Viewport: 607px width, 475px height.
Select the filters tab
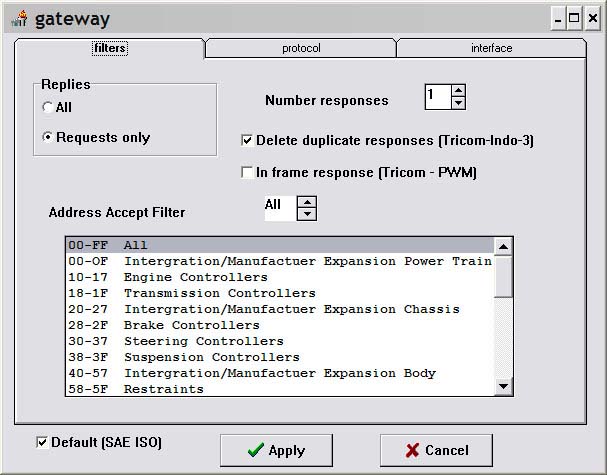[x=110, y=48]
